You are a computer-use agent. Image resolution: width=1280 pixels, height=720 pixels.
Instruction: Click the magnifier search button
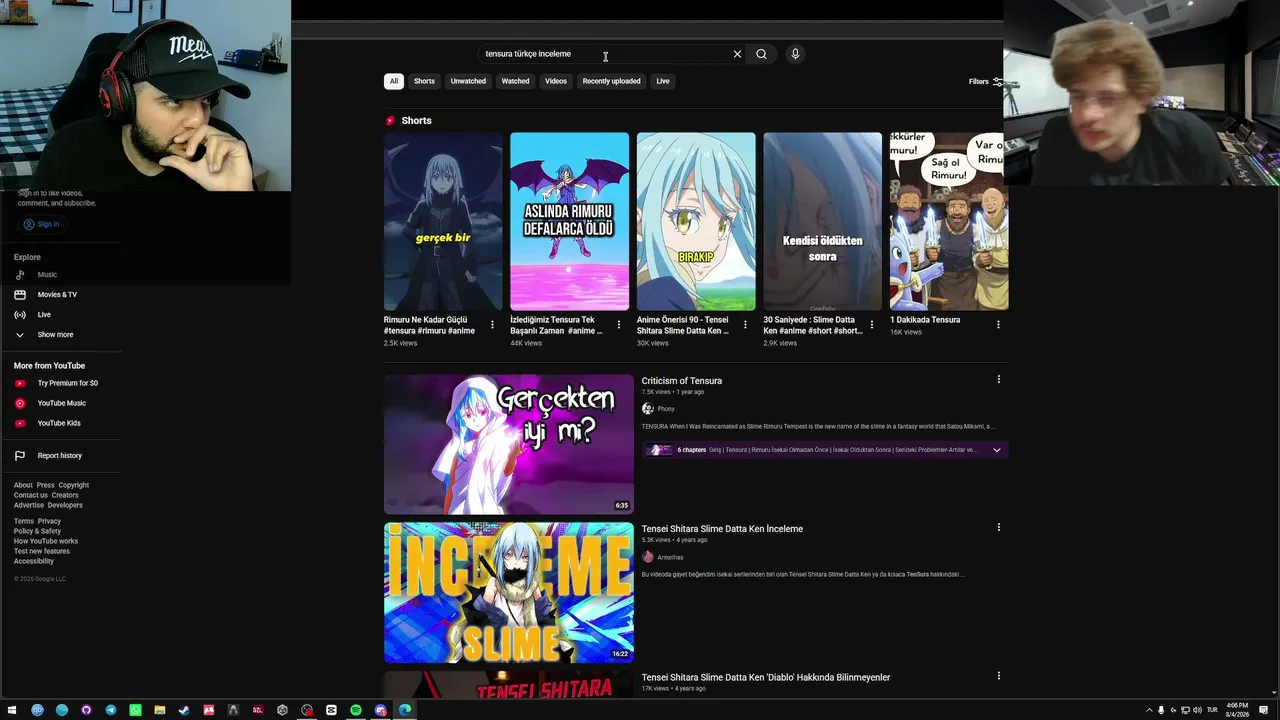(x=761, y=54)
